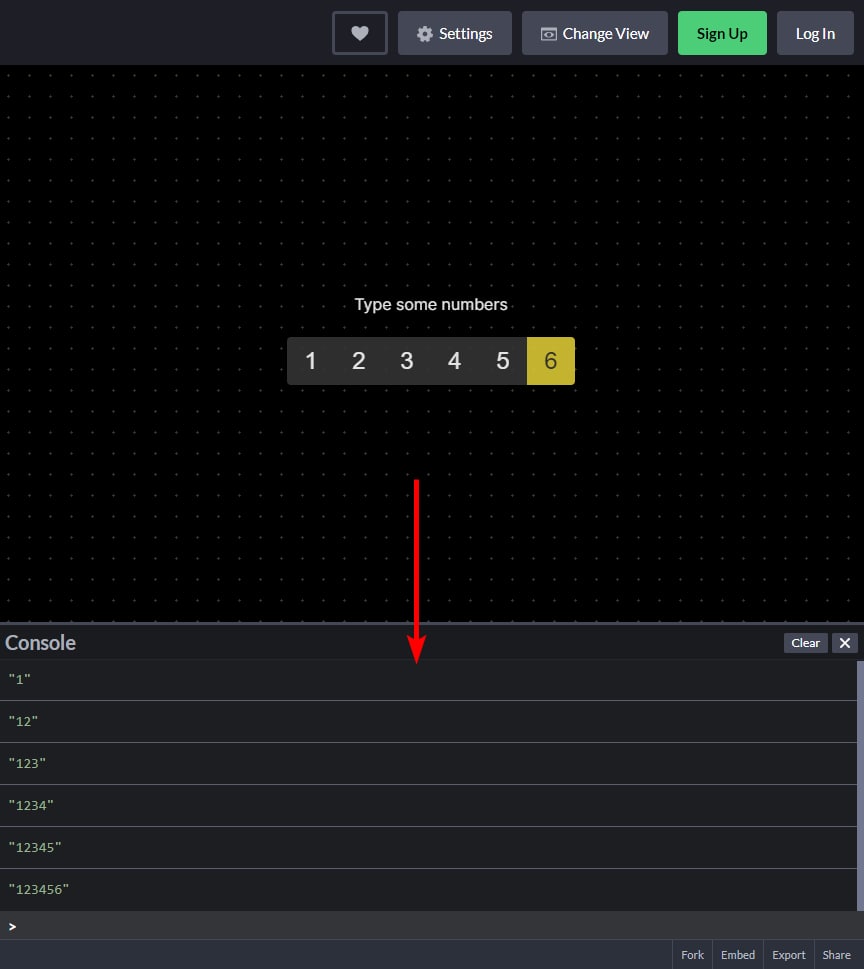Select console log entry "1"

tap(428, 680)
